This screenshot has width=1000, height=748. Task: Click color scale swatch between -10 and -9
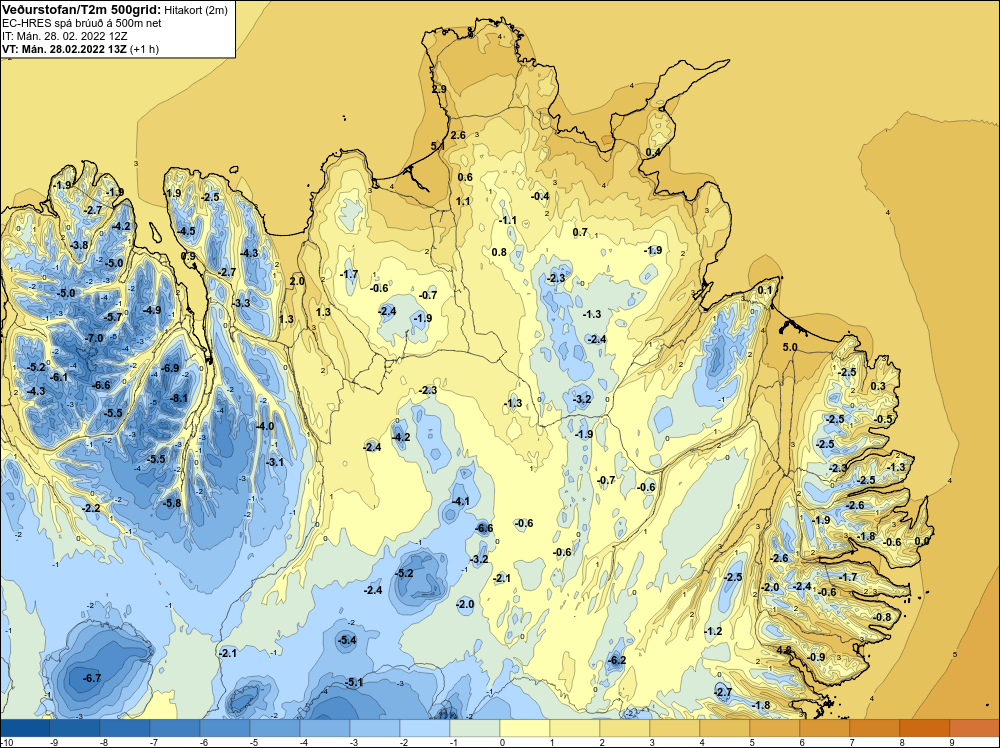point(25,728)
